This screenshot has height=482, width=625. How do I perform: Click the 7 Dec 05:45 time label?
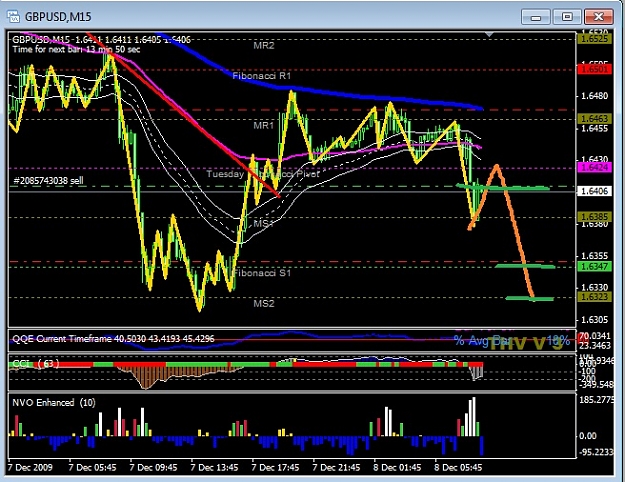(x=92, y=467)
